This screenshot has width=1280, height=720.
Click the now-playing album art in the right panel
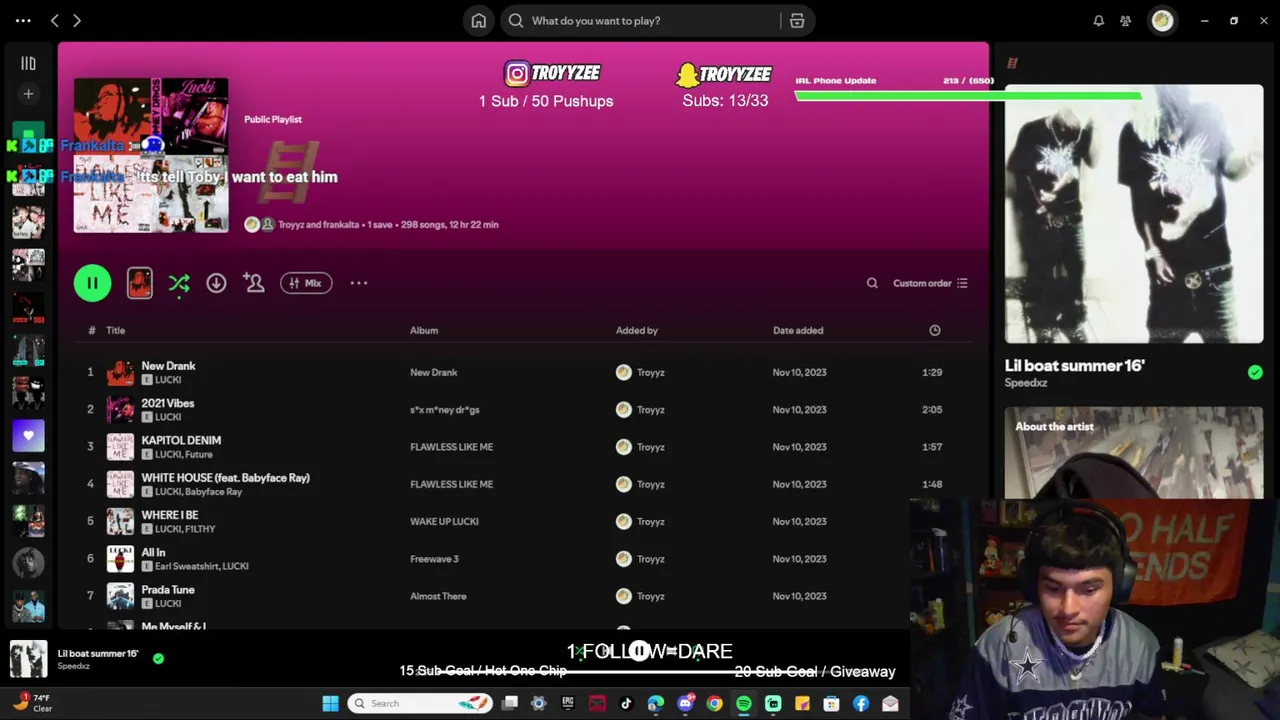1134,214
